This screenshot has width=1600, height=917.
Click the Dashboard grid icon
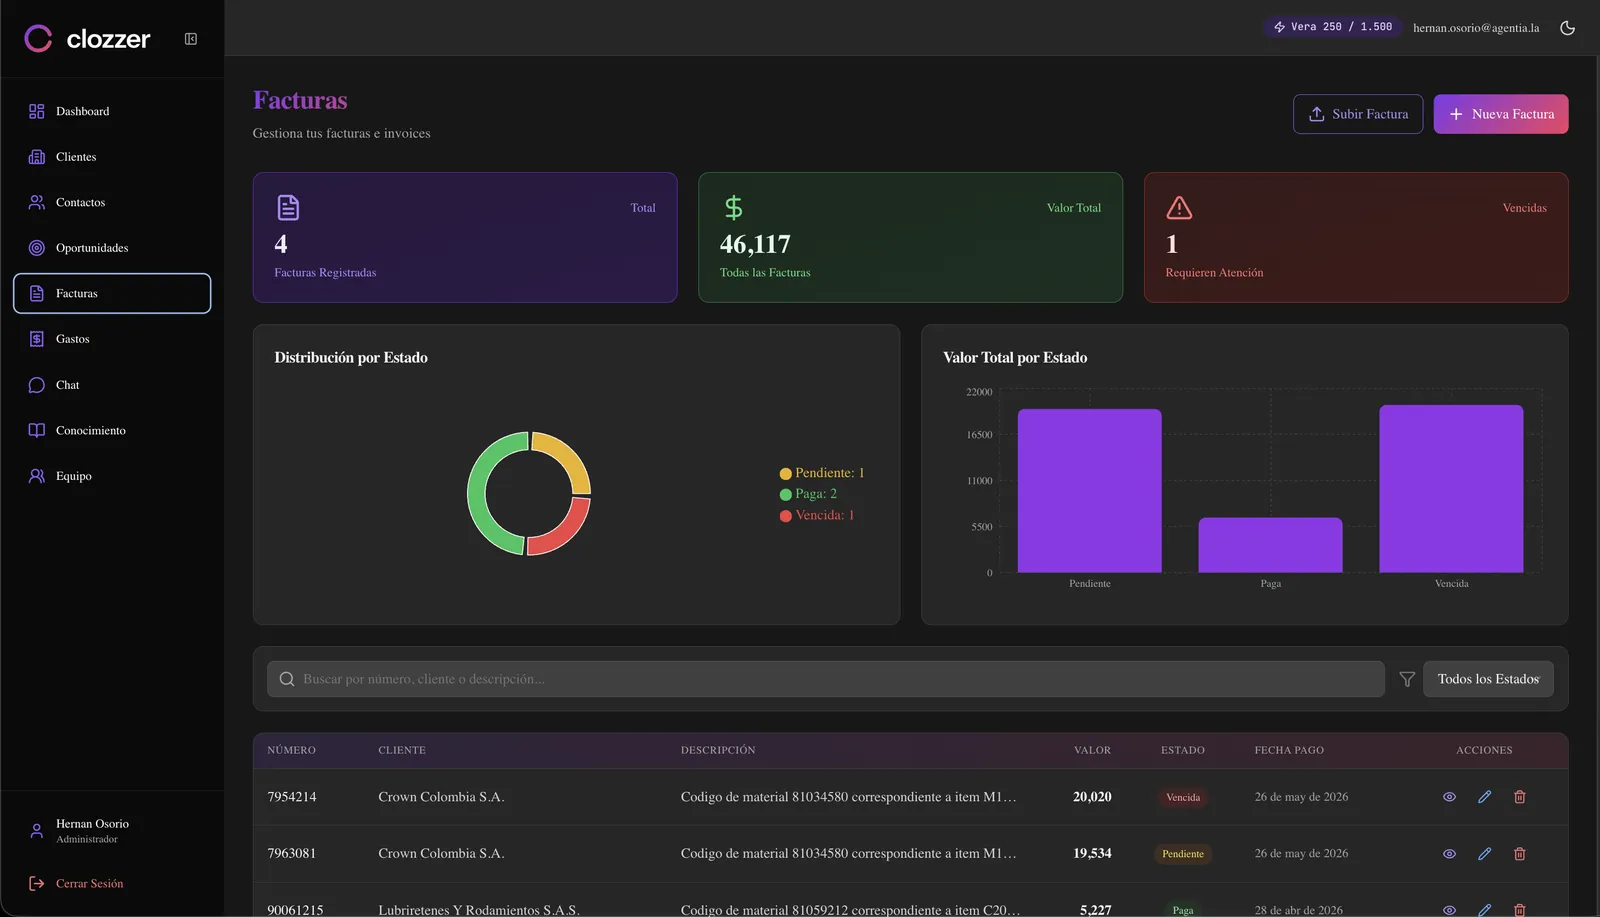[37, 111]
